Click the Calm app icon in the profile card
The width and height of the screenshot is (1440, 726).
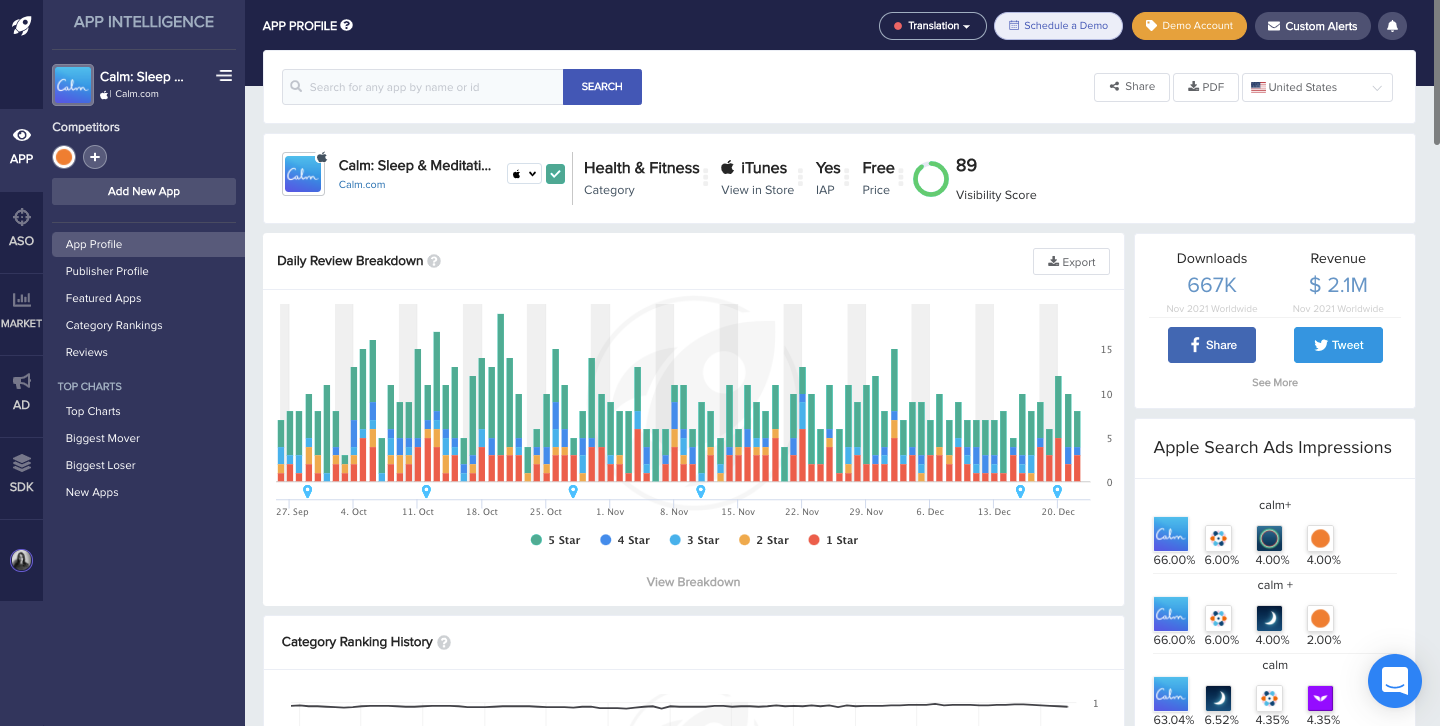point(303,174)
